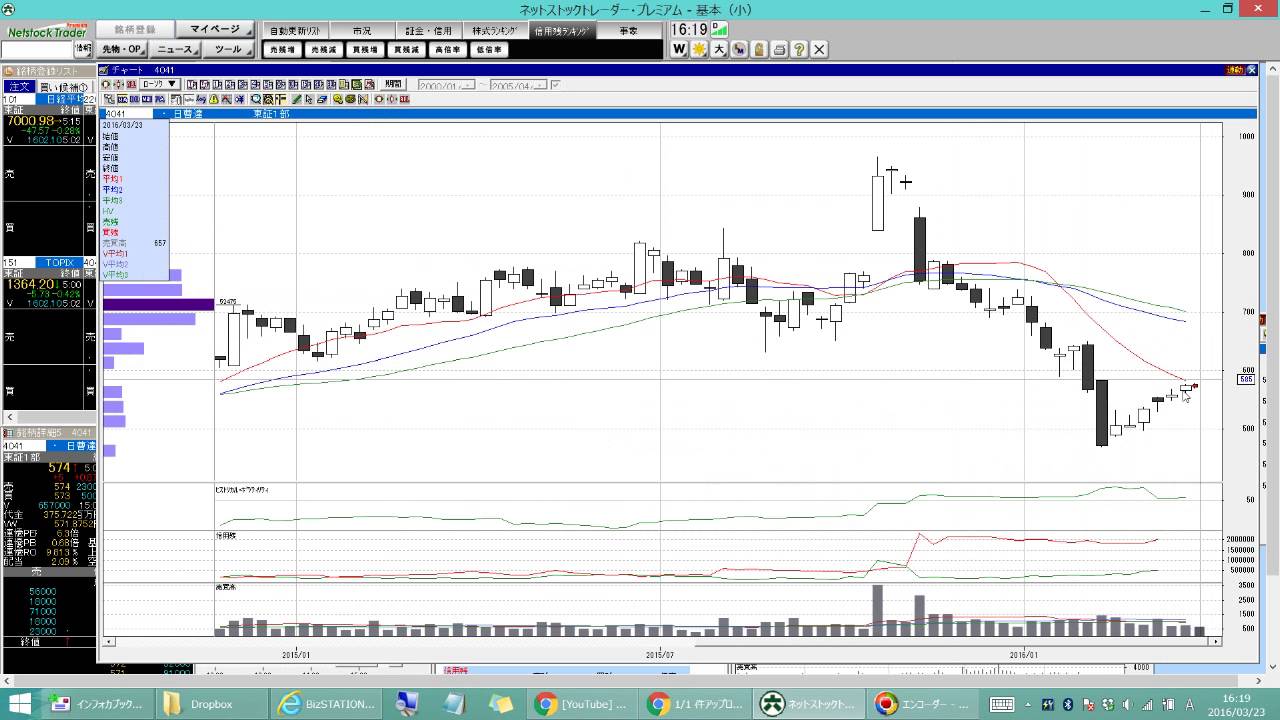Click the 売残増 button

[283, 49]
